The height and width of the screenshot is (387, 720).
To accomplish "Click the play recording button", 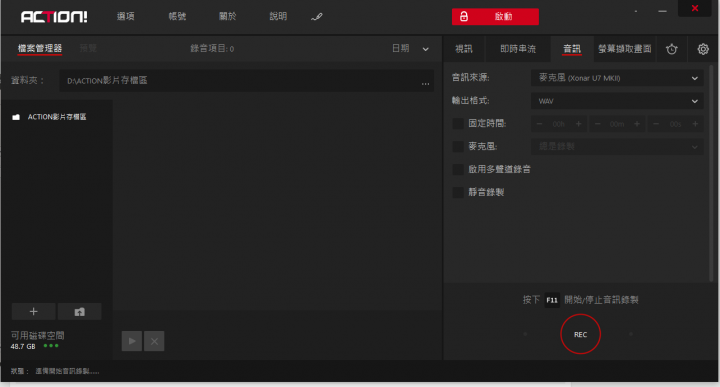I will point(132,341).
